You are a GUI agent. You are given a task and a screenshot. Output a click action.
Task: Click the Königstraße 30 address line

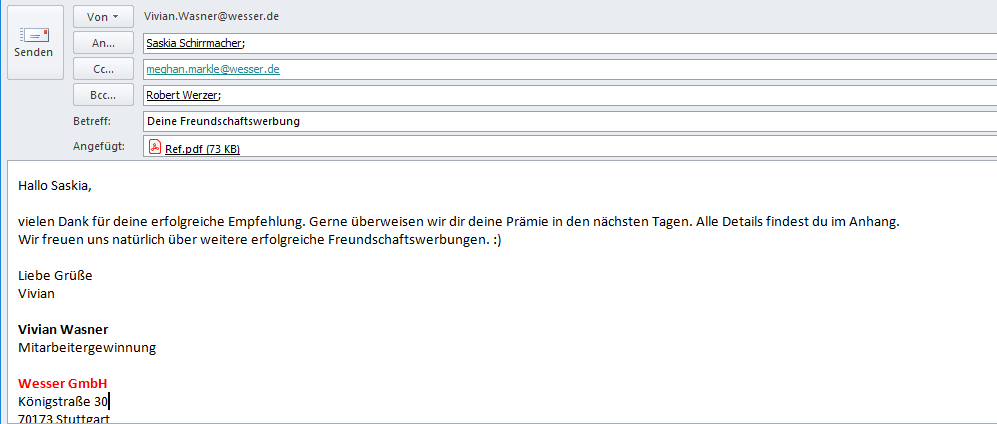pyautogui.click(x=64, y=402)
